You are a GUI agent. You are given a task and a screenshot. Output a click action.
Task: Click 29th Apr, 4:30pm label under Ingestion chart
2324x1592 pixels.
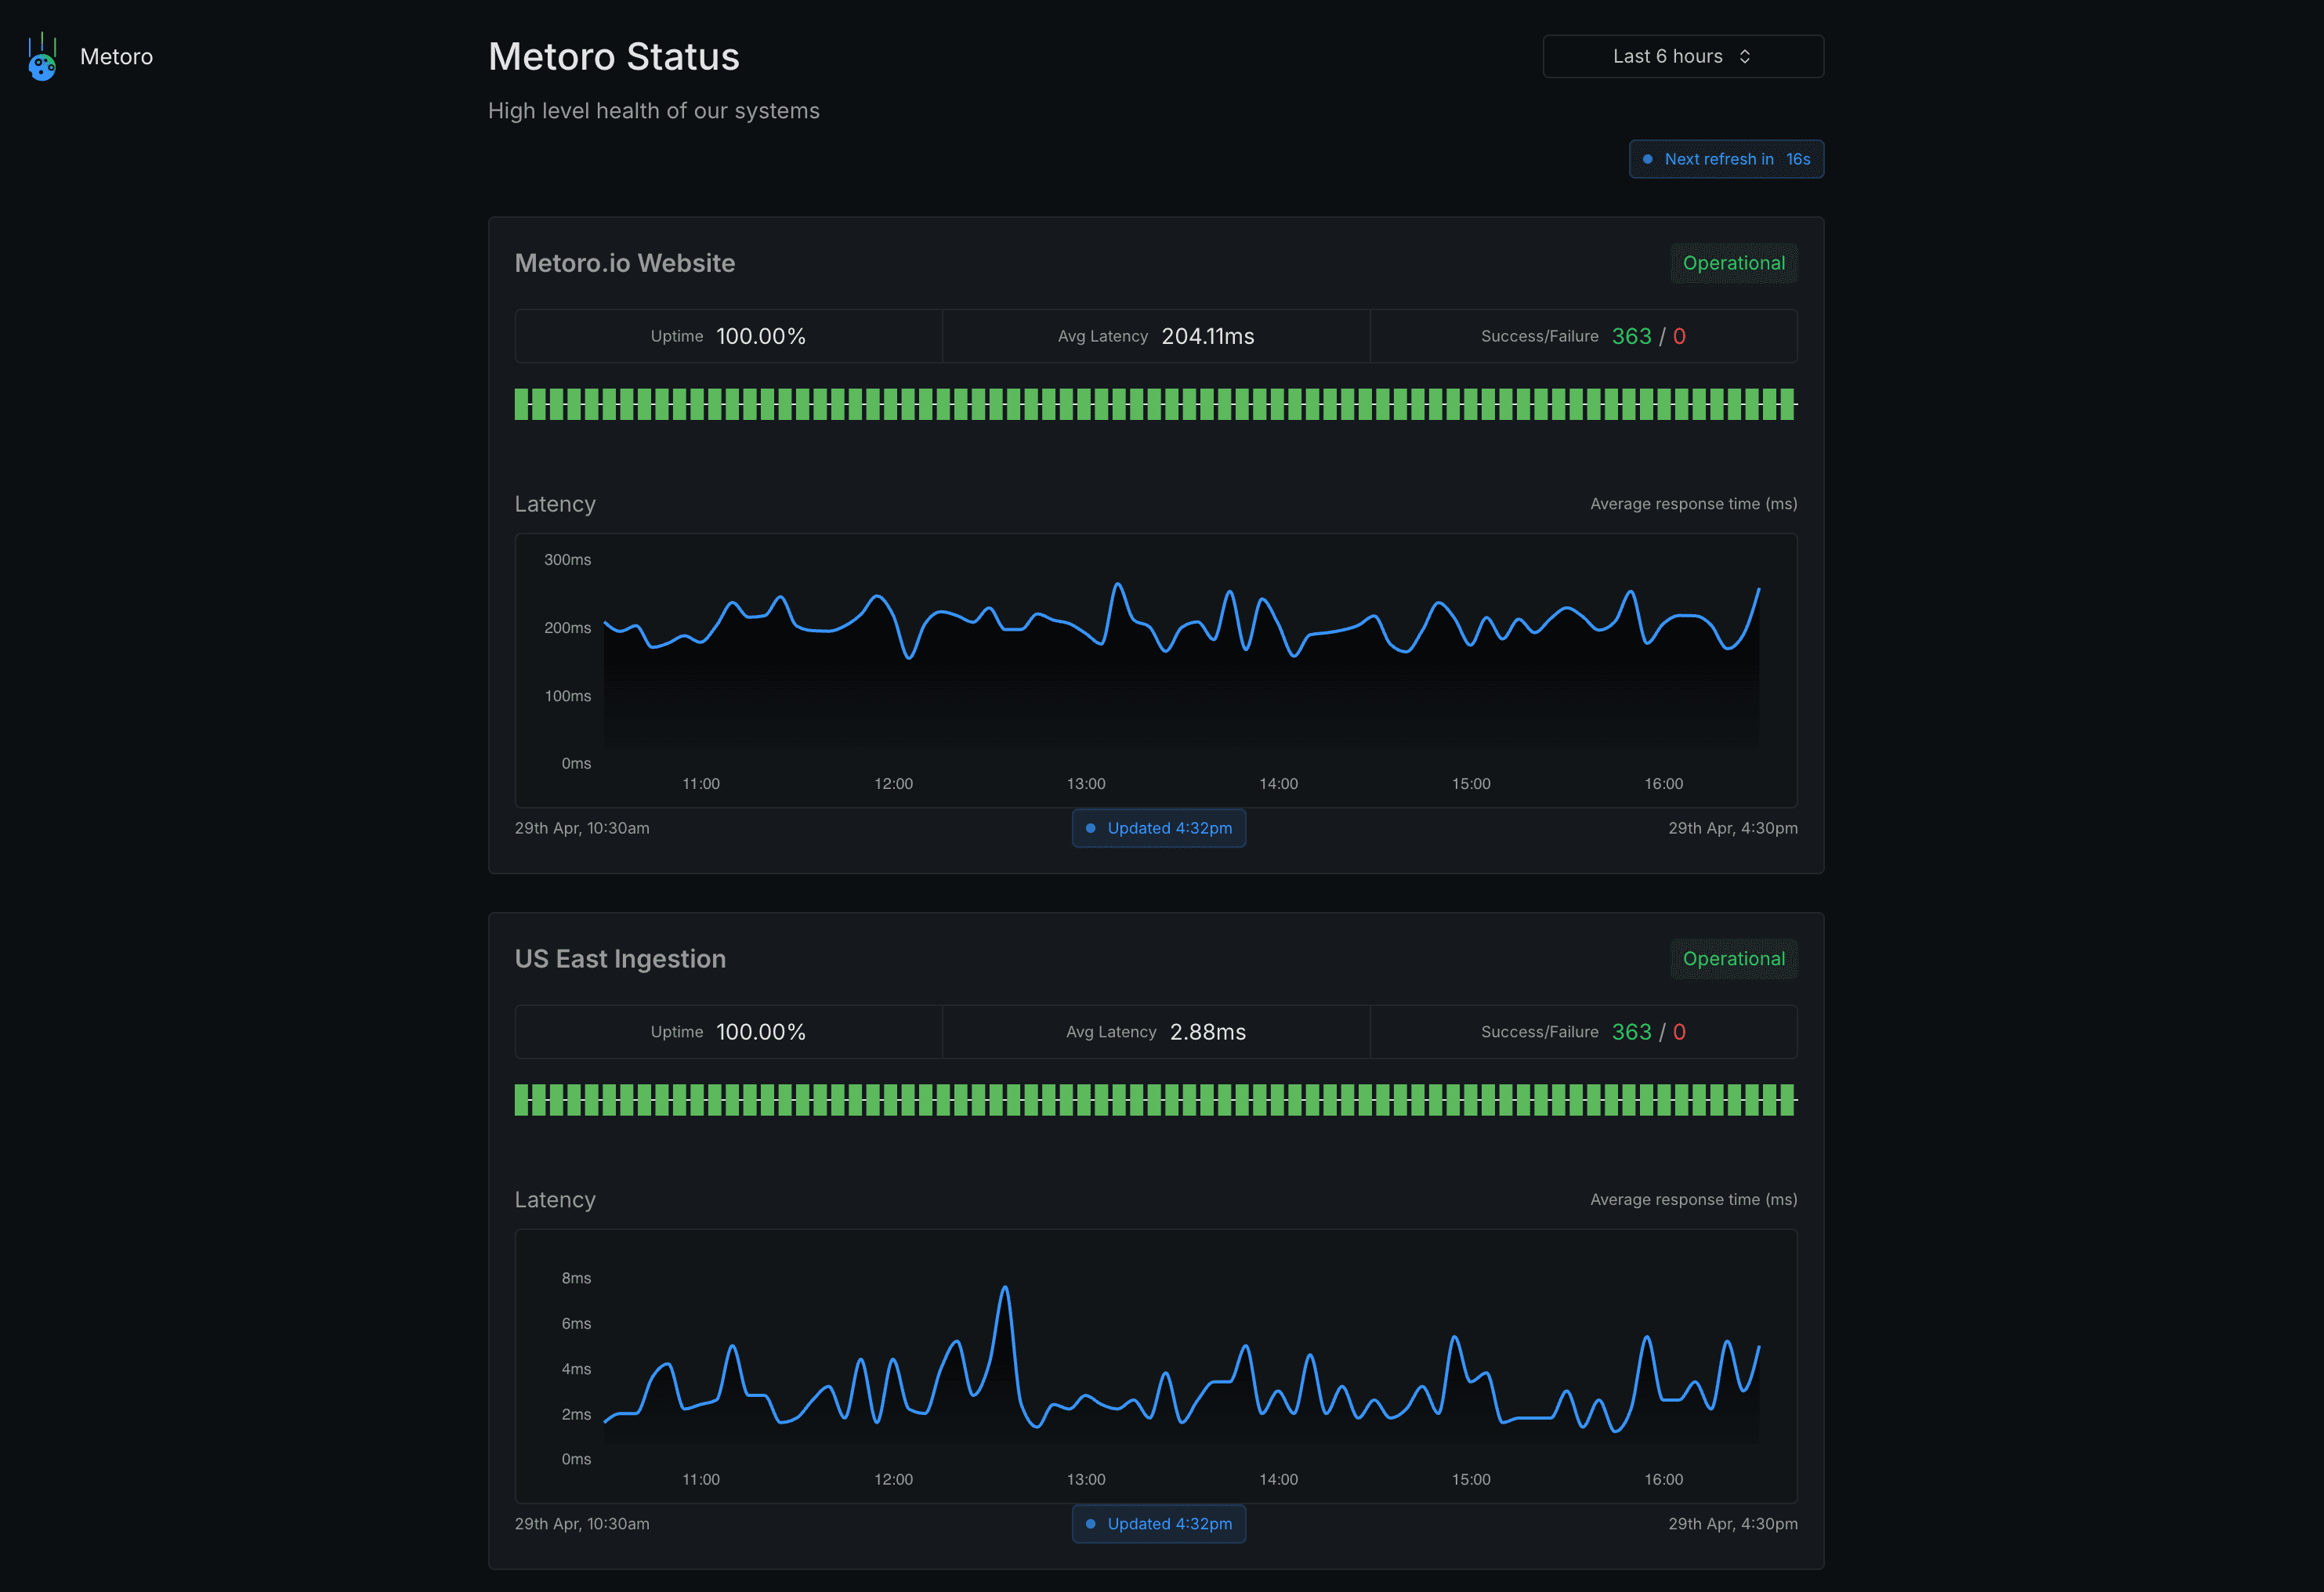(x=1732, y=1524)
